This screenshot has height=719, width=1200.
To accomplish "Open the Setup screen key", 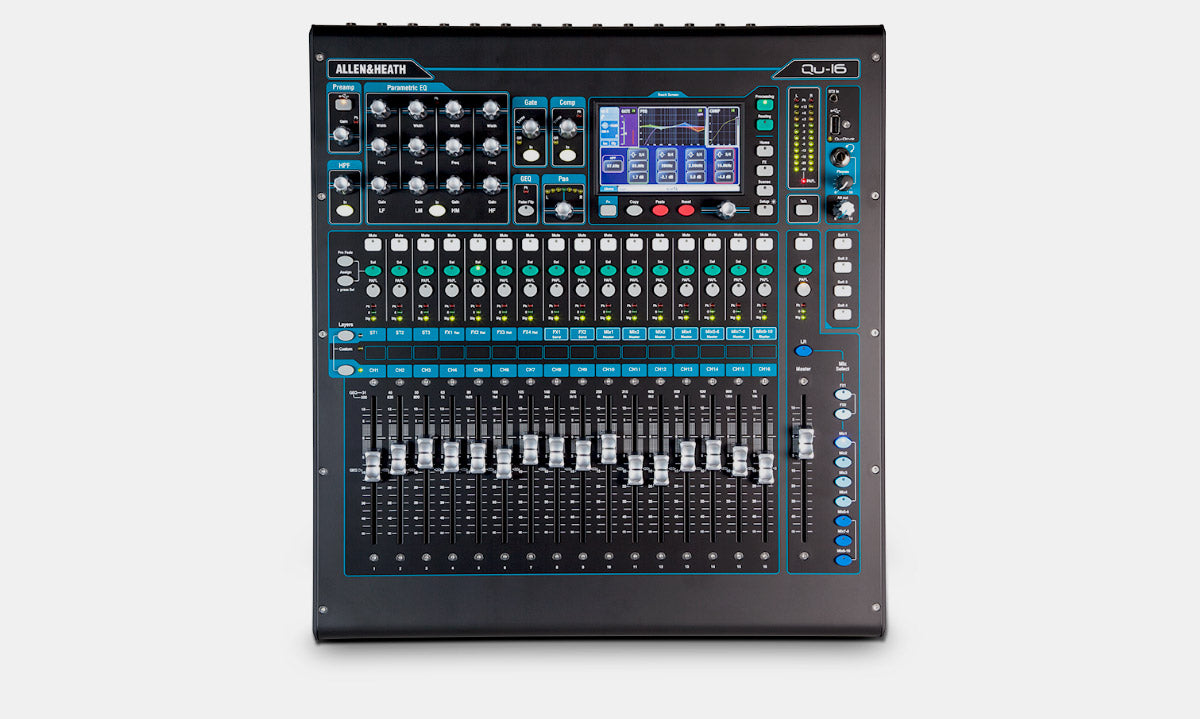I will point(765,210).
